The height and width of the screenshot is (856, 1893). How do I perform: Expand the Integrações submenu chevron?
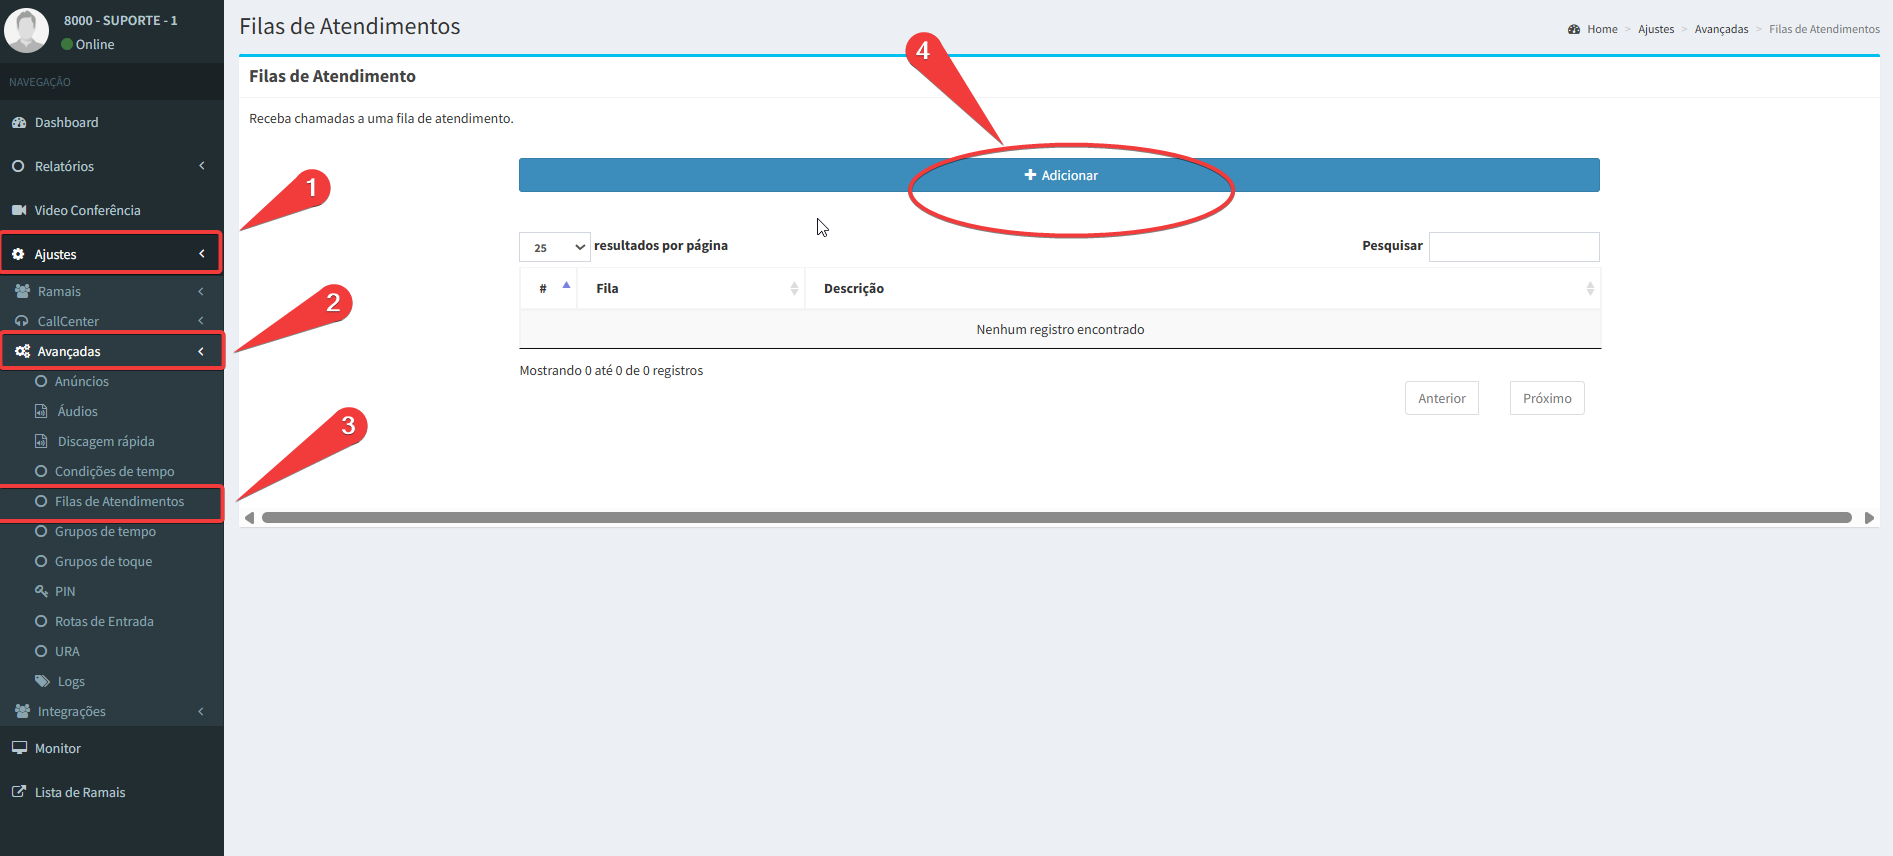(201, 711)
